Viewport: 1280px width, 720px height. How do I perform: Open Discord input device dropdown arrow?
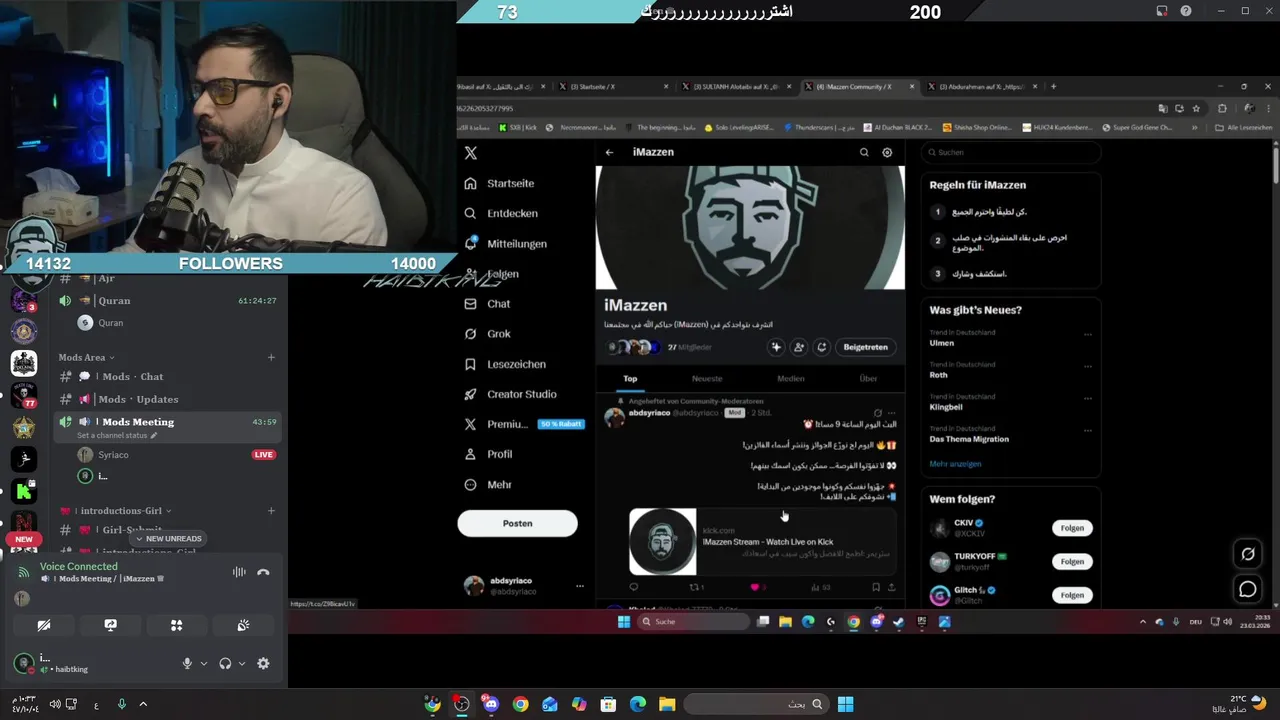click(204, 663)
